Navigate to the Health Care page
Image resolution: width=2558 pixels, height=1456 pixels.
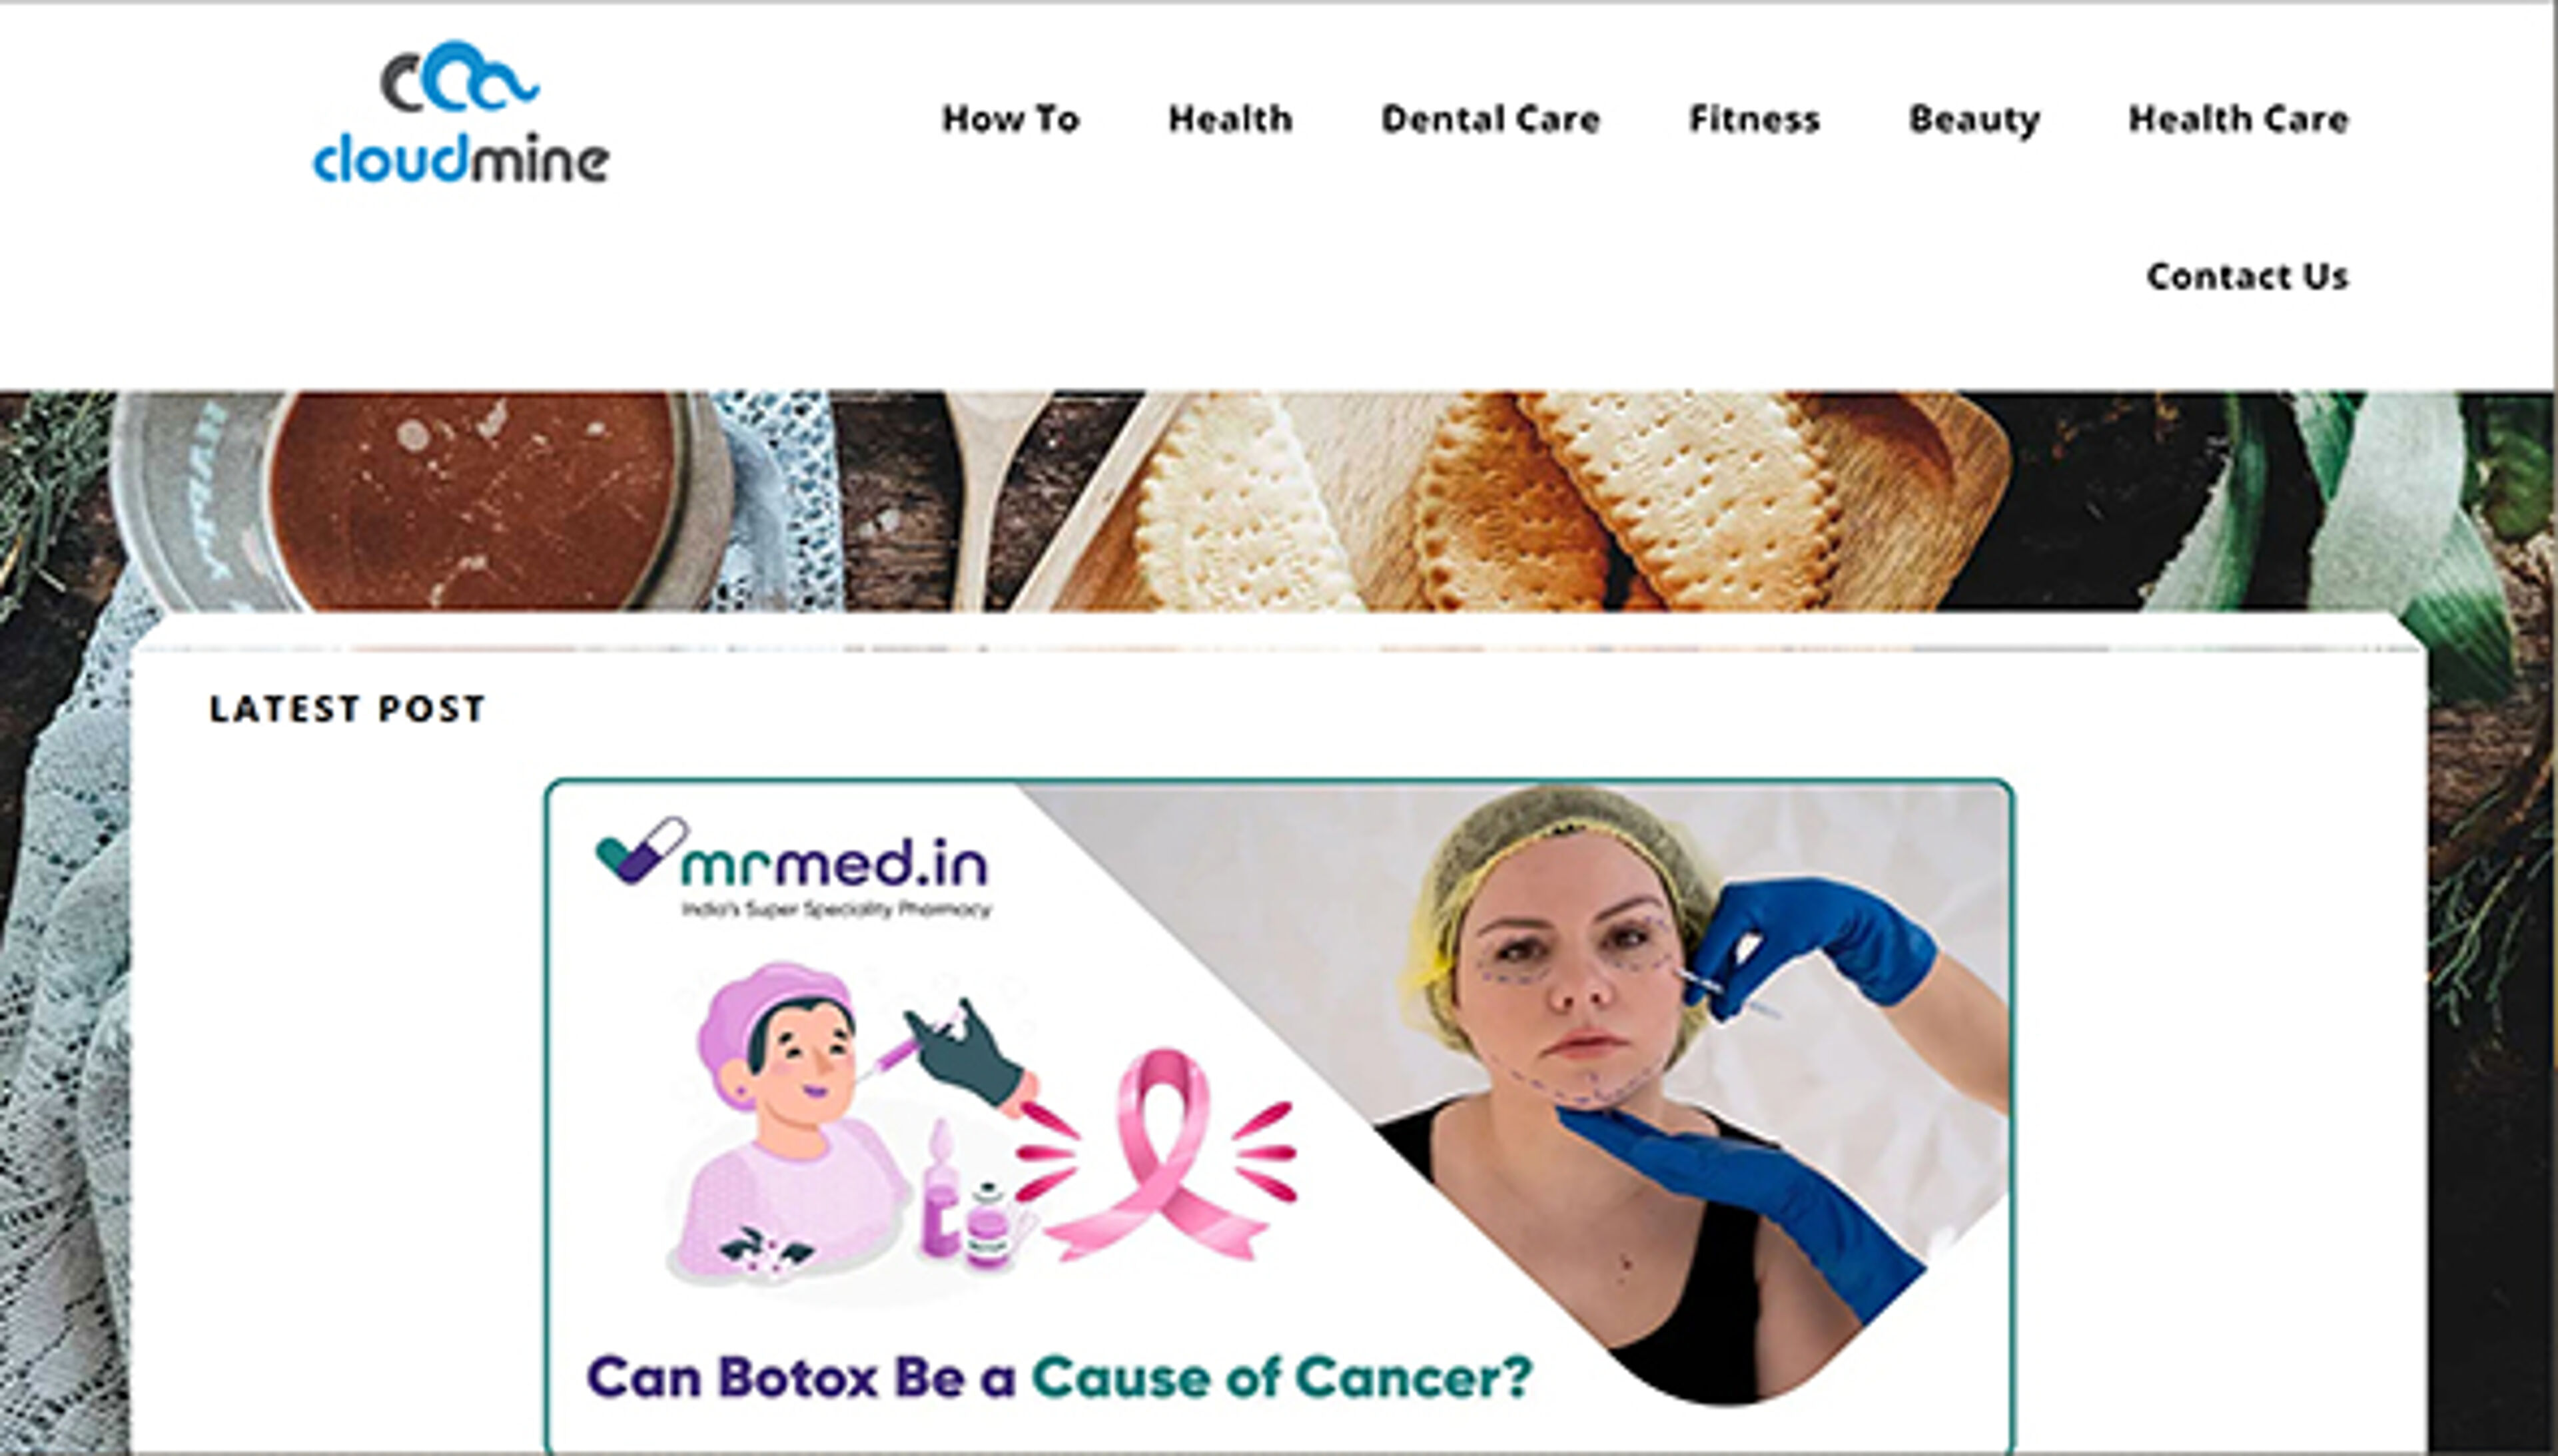tap(2238, 119)
